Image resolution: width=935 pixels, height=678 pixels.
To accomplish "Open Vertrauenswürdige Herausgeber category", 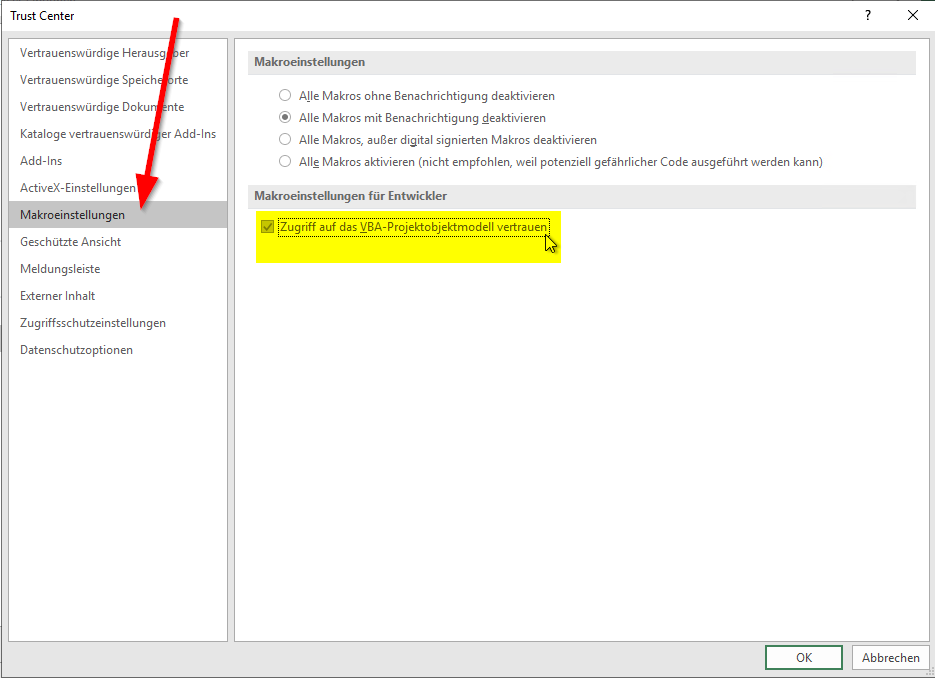I will [x=104, y=53].
